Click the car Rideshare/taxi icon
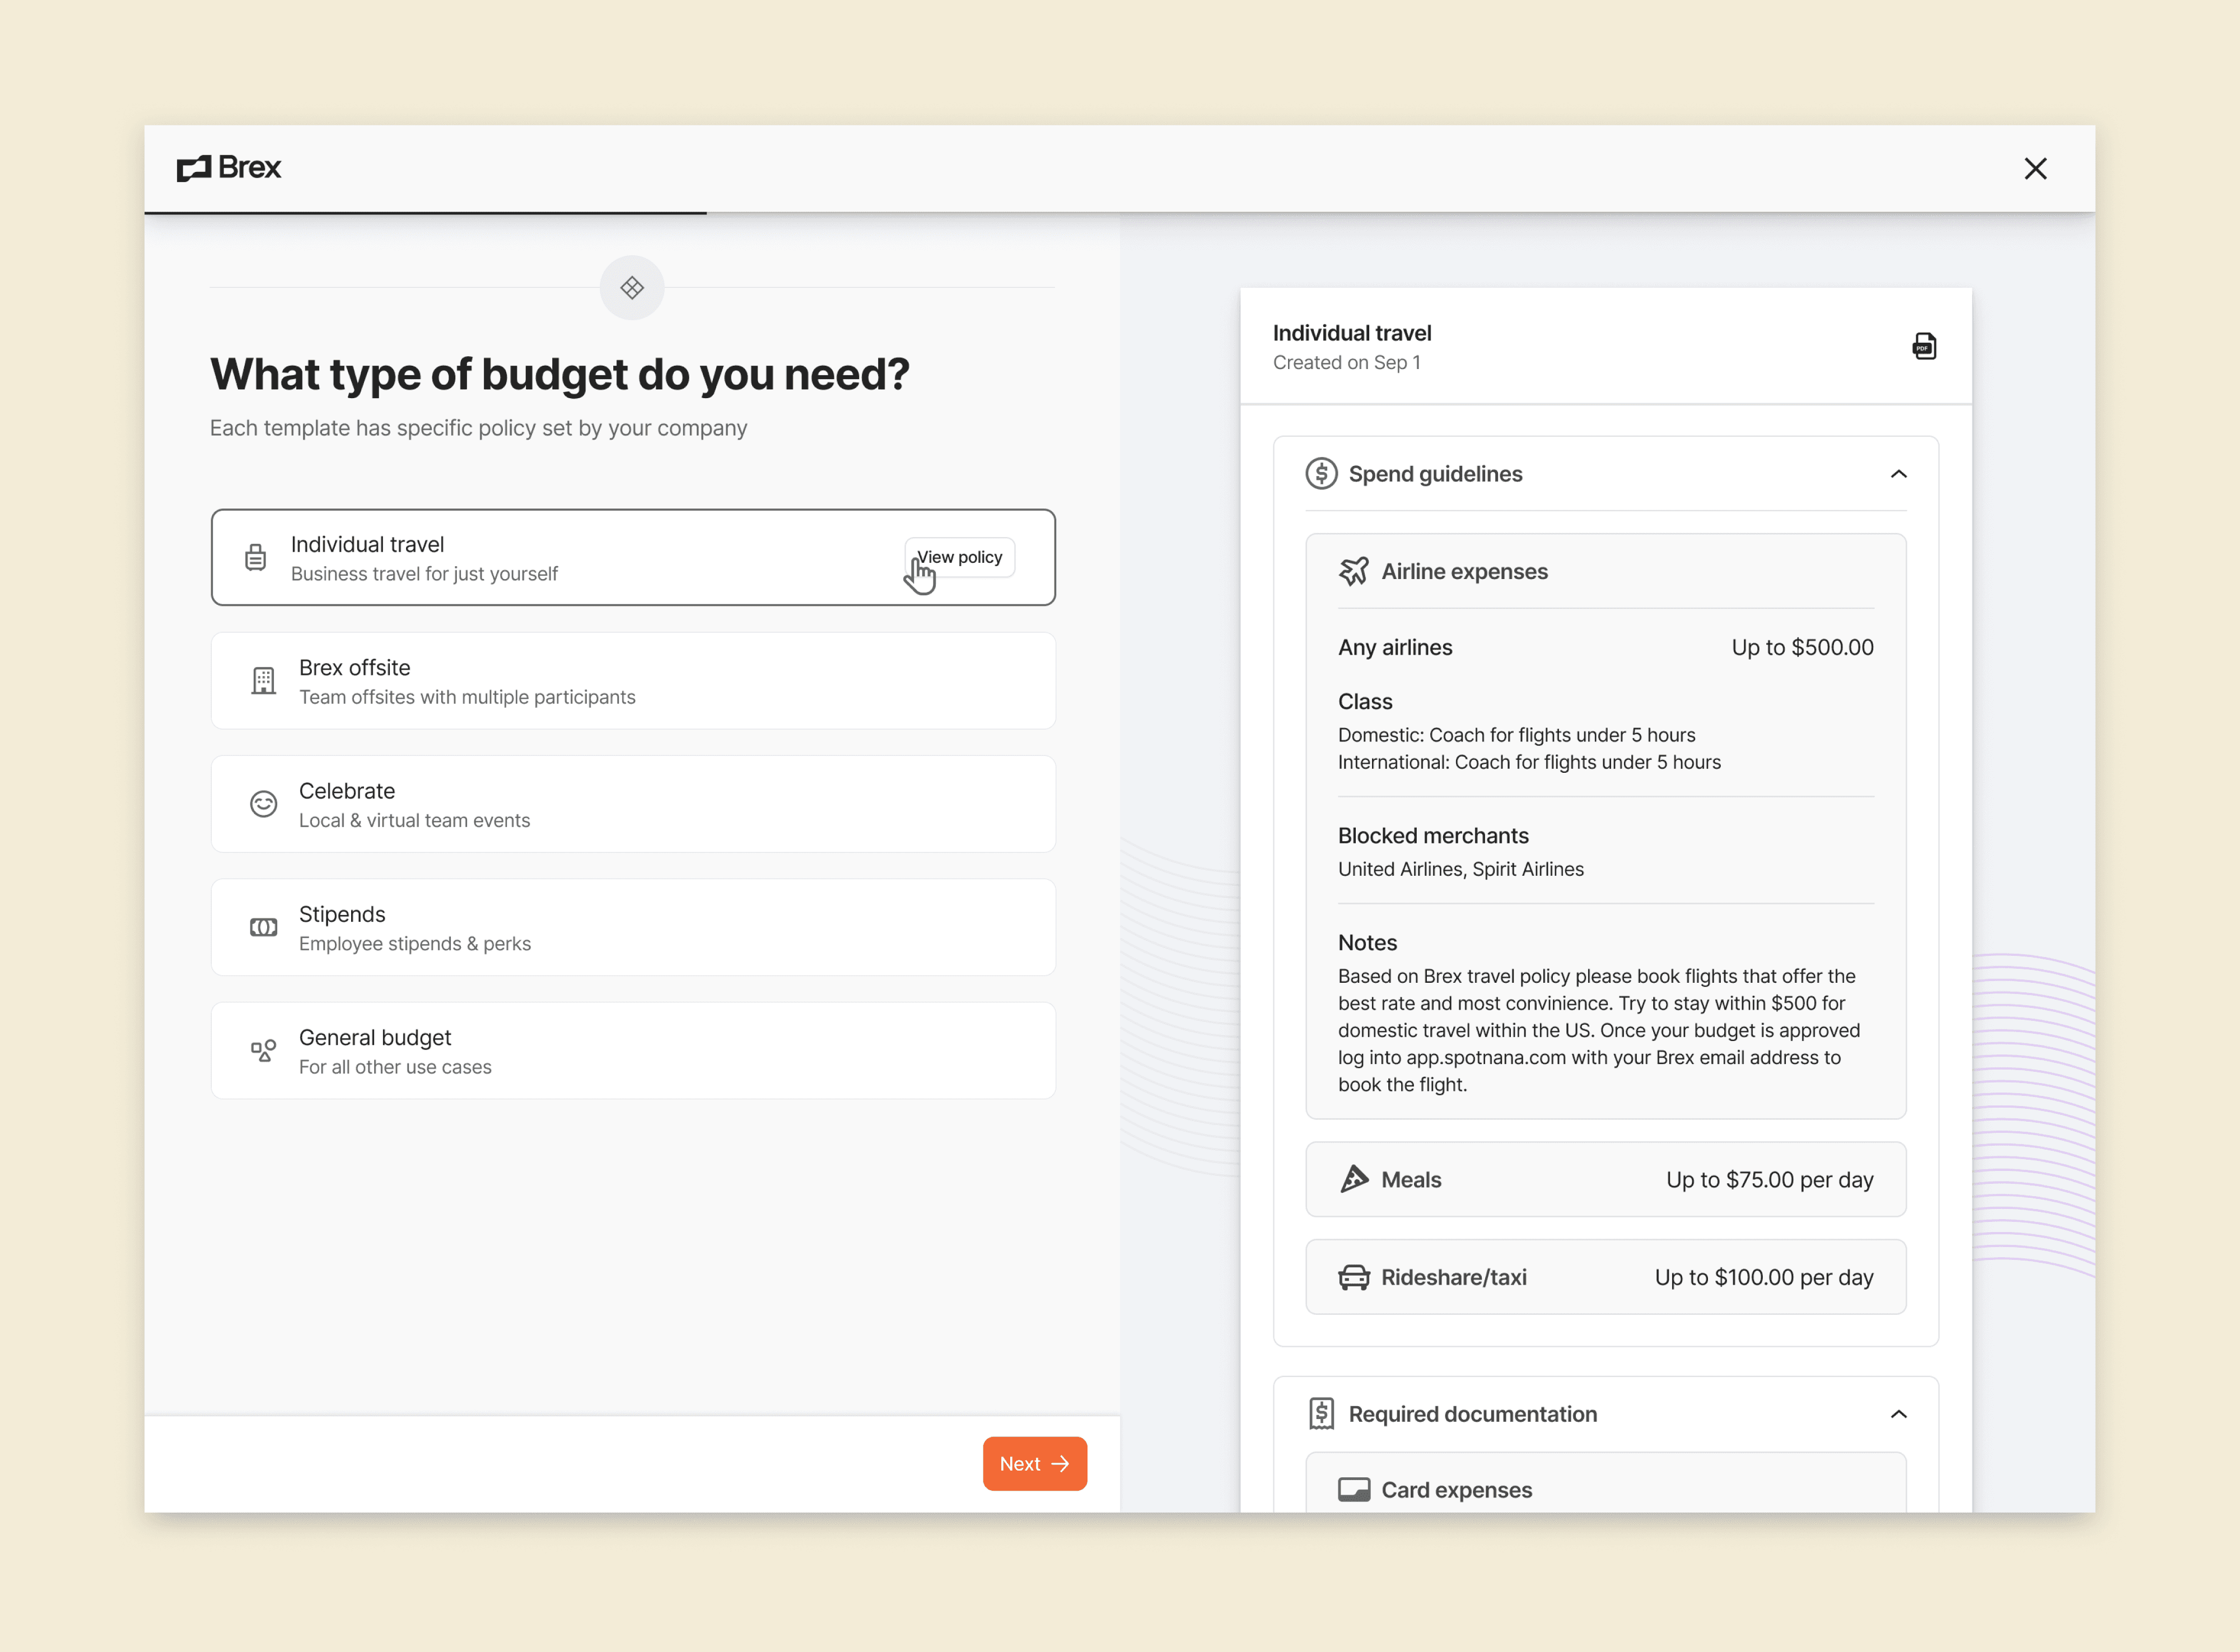 click(x=1354, y=1277)
